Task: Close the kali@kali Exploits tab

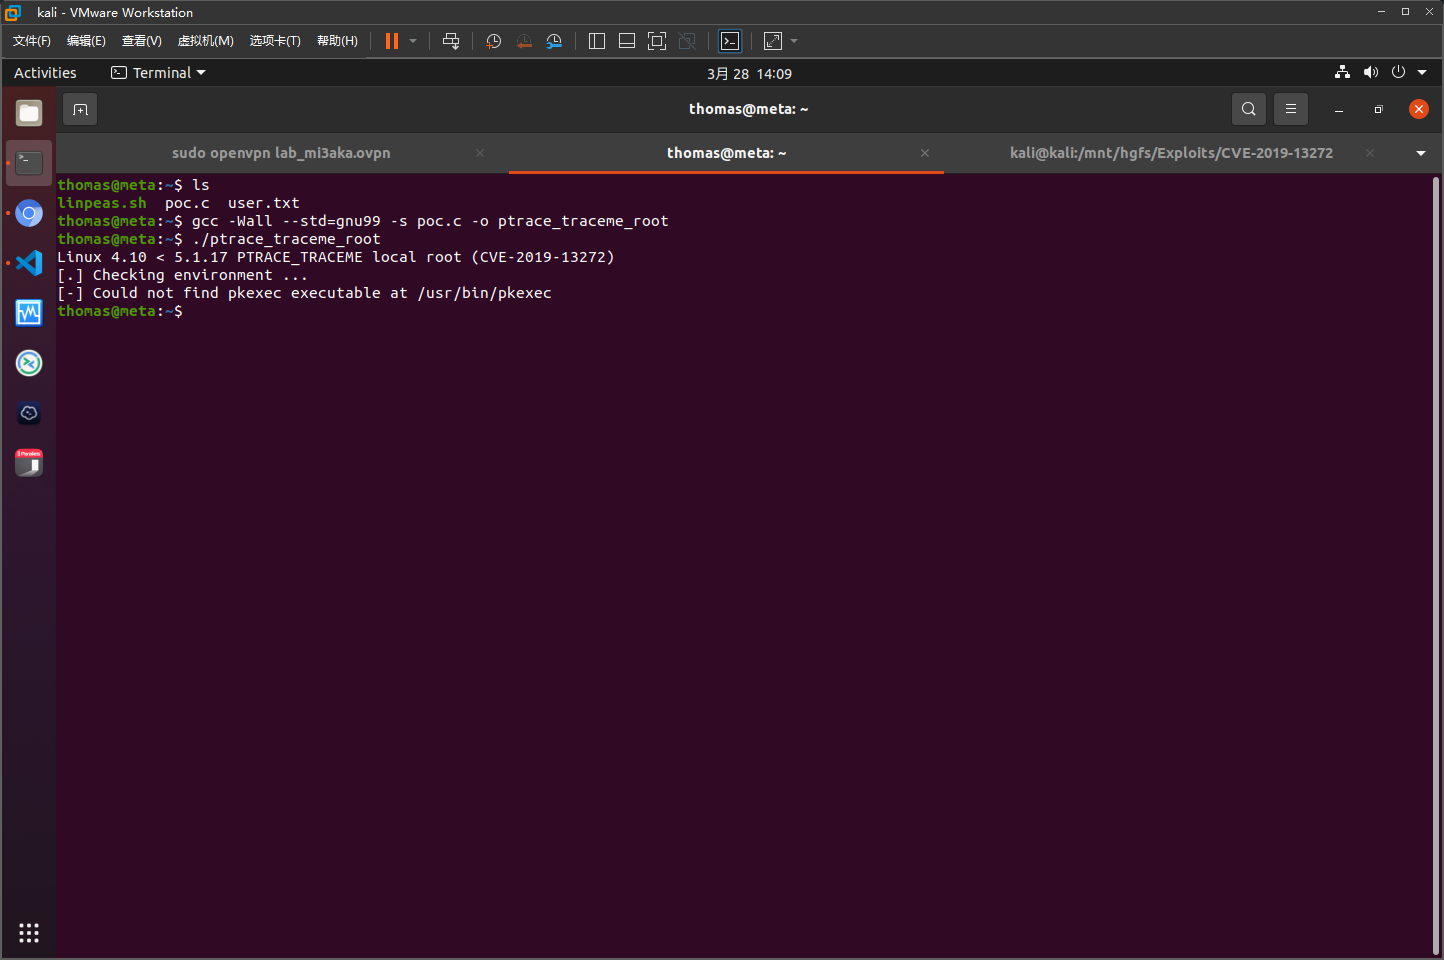Action: coord(1370,153)
